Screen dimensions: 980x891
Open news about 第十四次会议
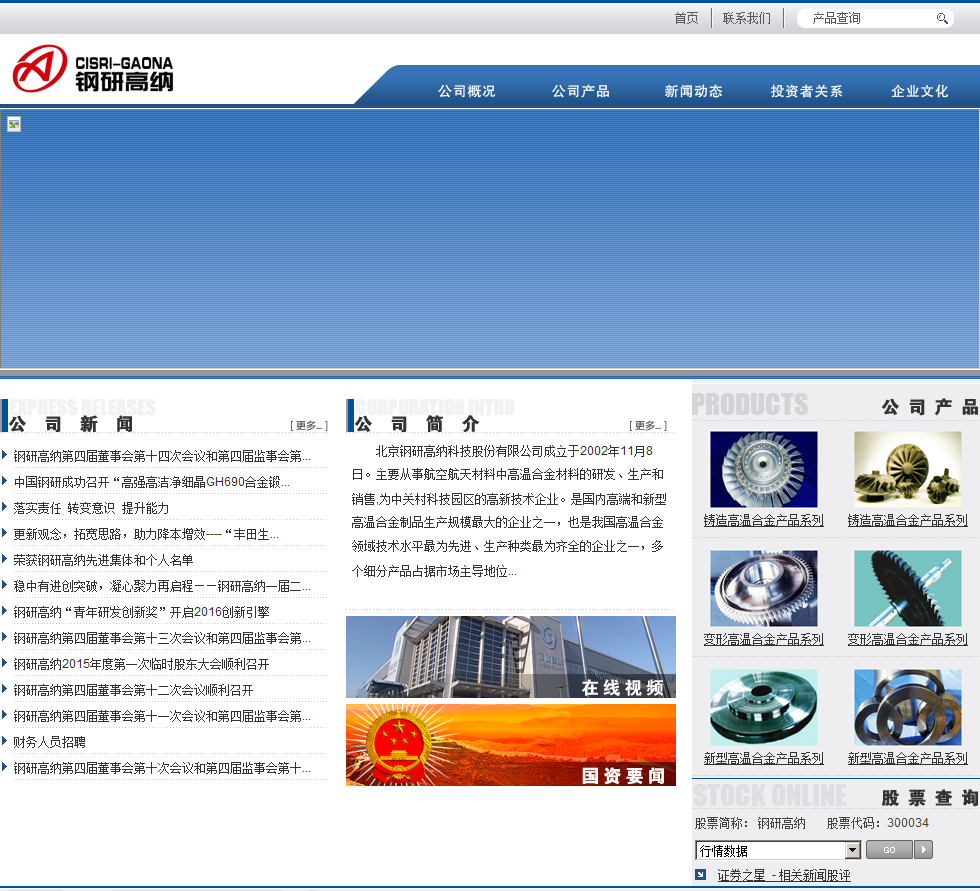162,456
